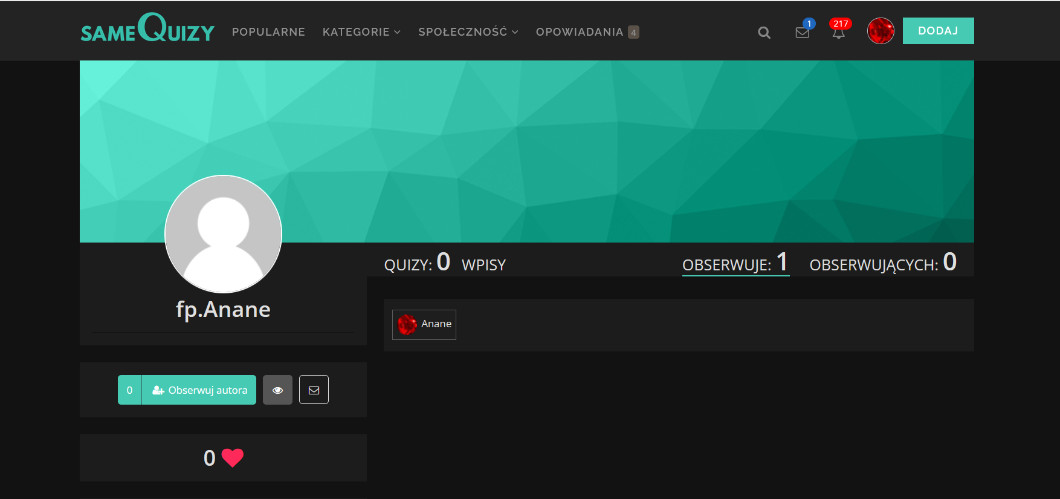Toggle the eye visibility button

pos(278,390)
